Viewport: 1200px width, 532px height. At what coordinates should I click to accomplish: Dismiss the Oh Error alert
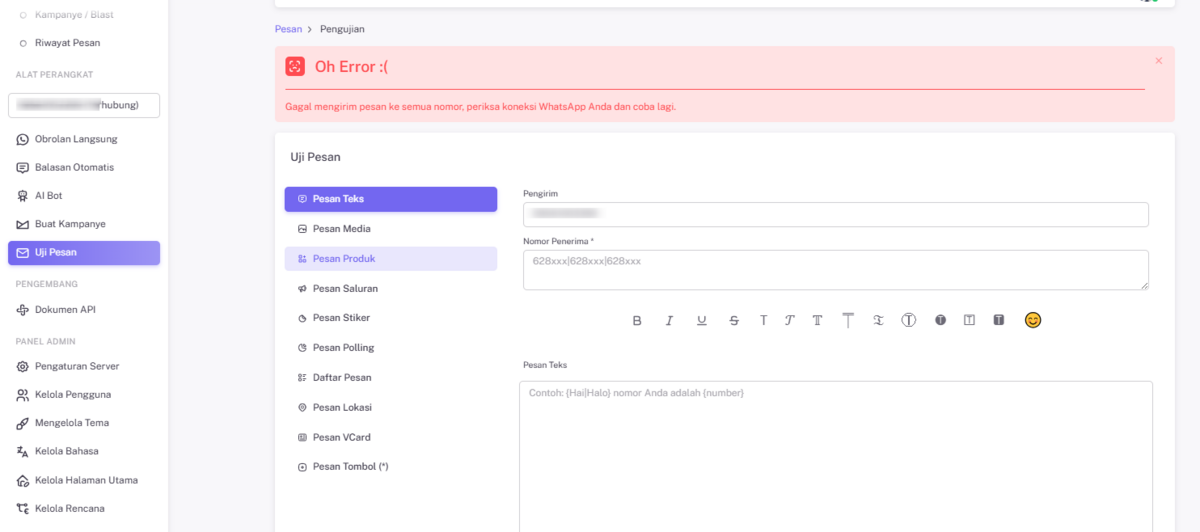coord(1158,61)
